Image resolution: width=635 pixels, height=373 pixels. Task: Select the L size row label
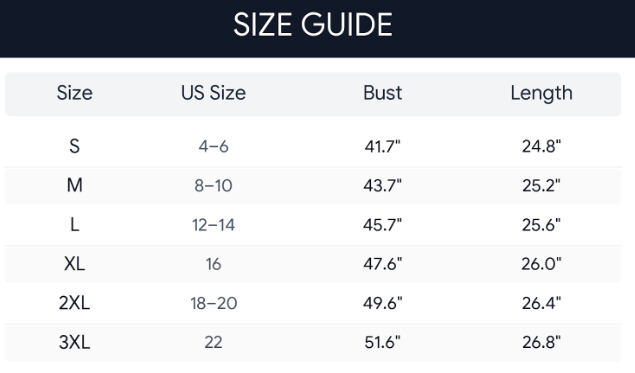tap(75, 225)
